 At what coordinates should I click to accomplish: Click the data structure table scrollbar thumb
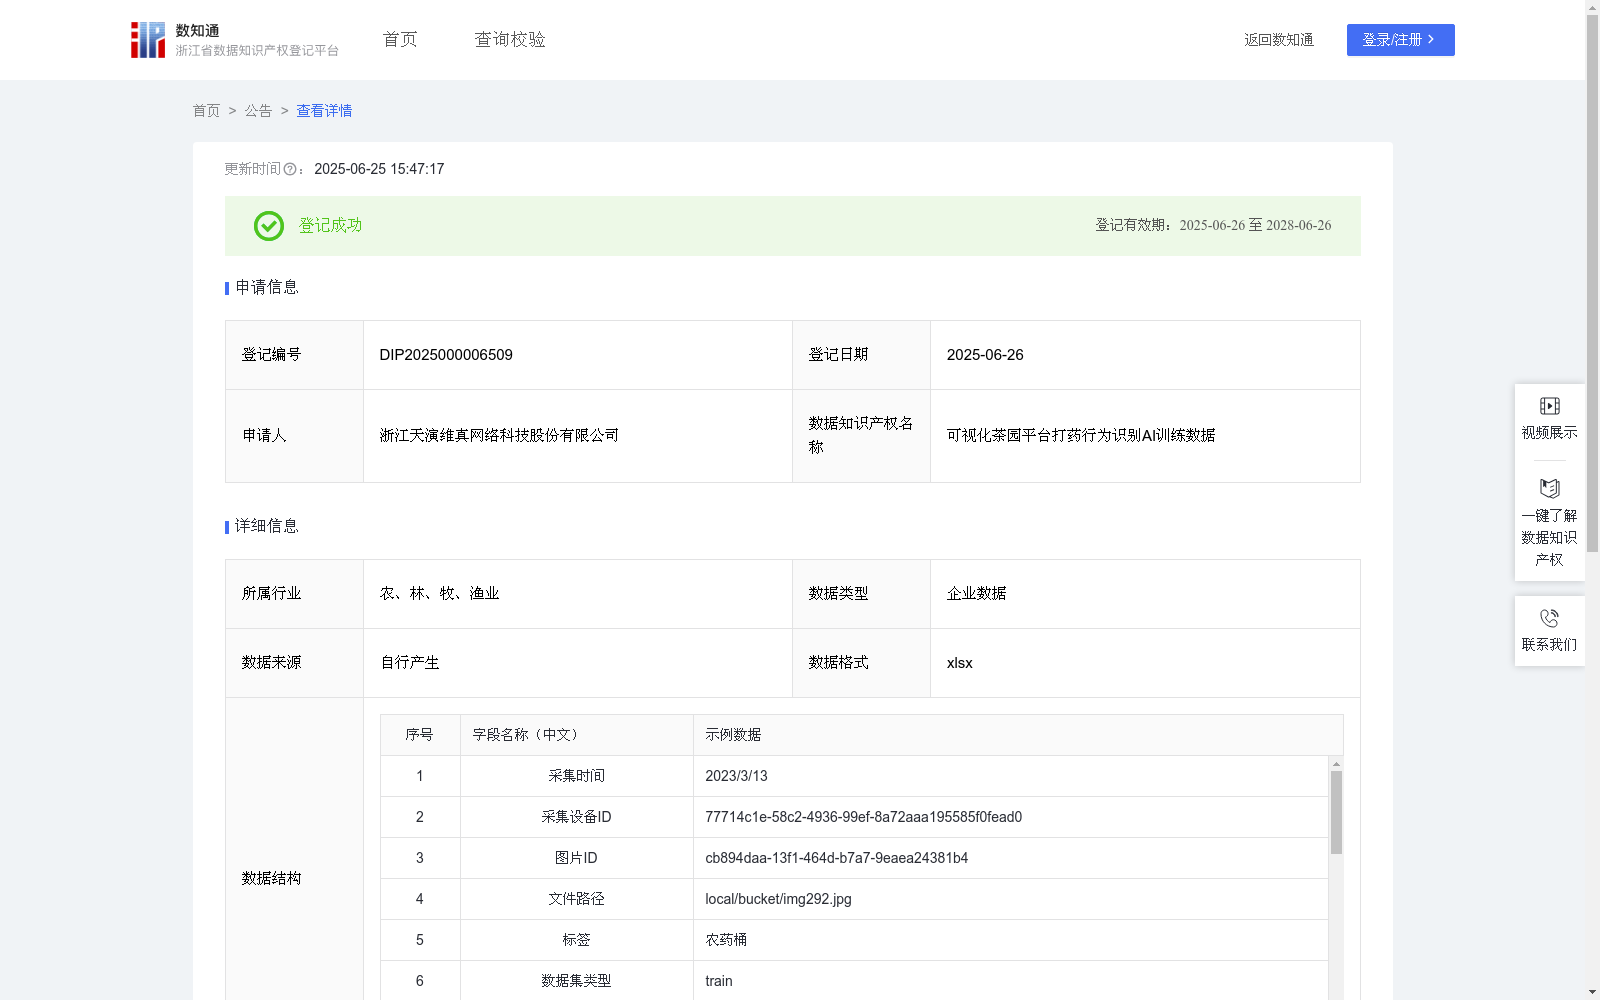pyautogui.click(x=1336, y=812)
